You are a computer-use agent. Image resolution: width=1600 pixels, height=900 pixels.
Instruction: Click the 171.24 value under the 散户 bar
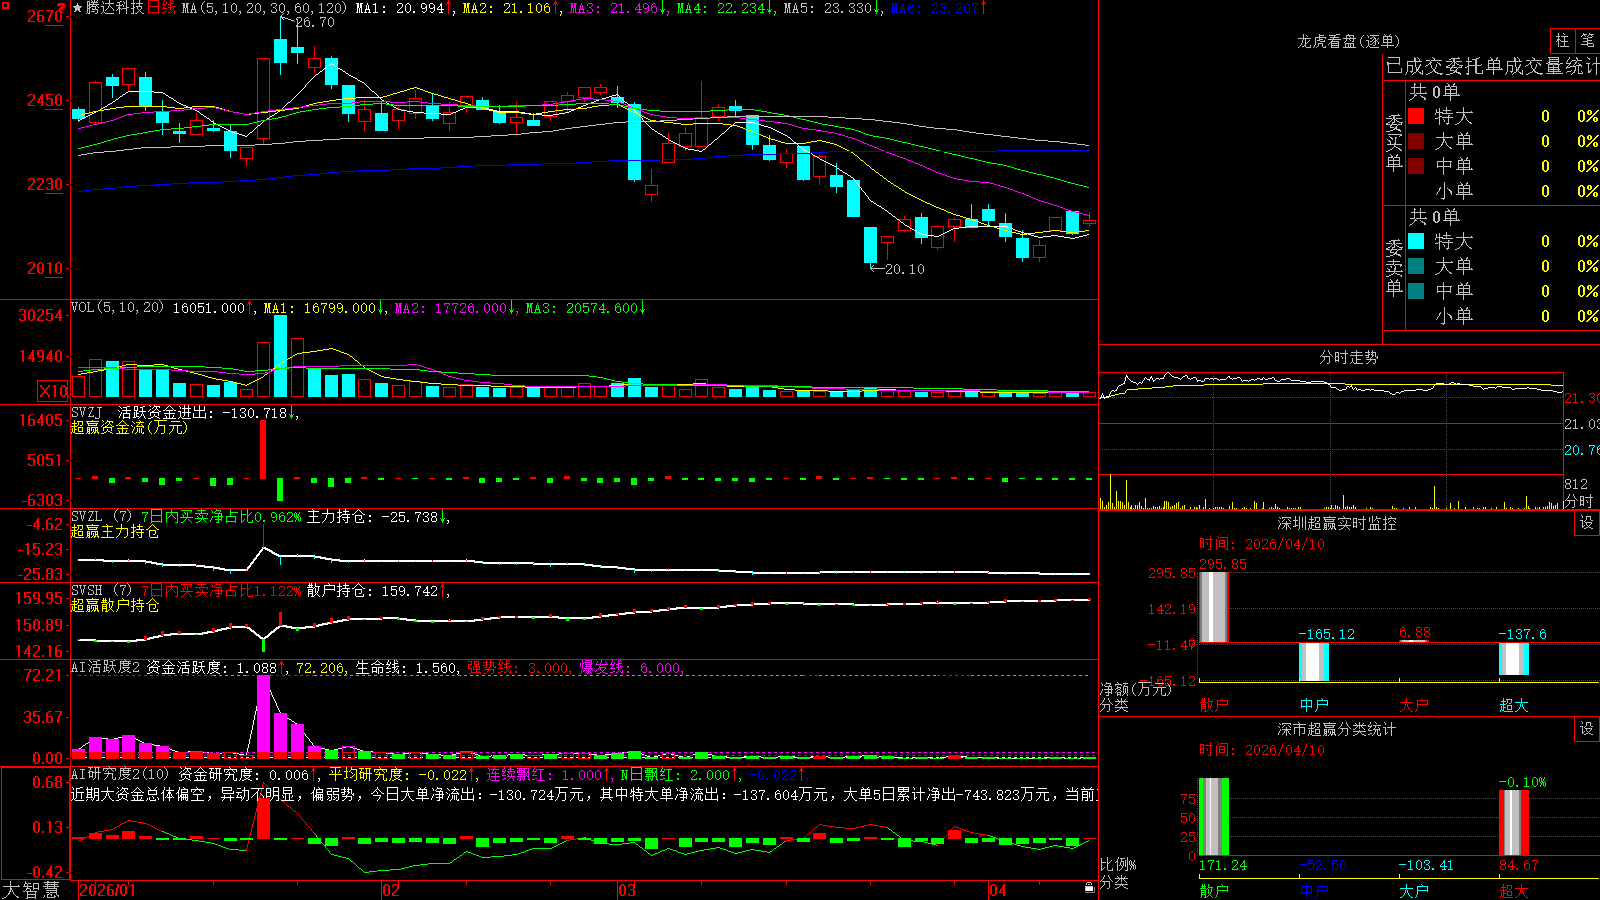point(1223,865)
